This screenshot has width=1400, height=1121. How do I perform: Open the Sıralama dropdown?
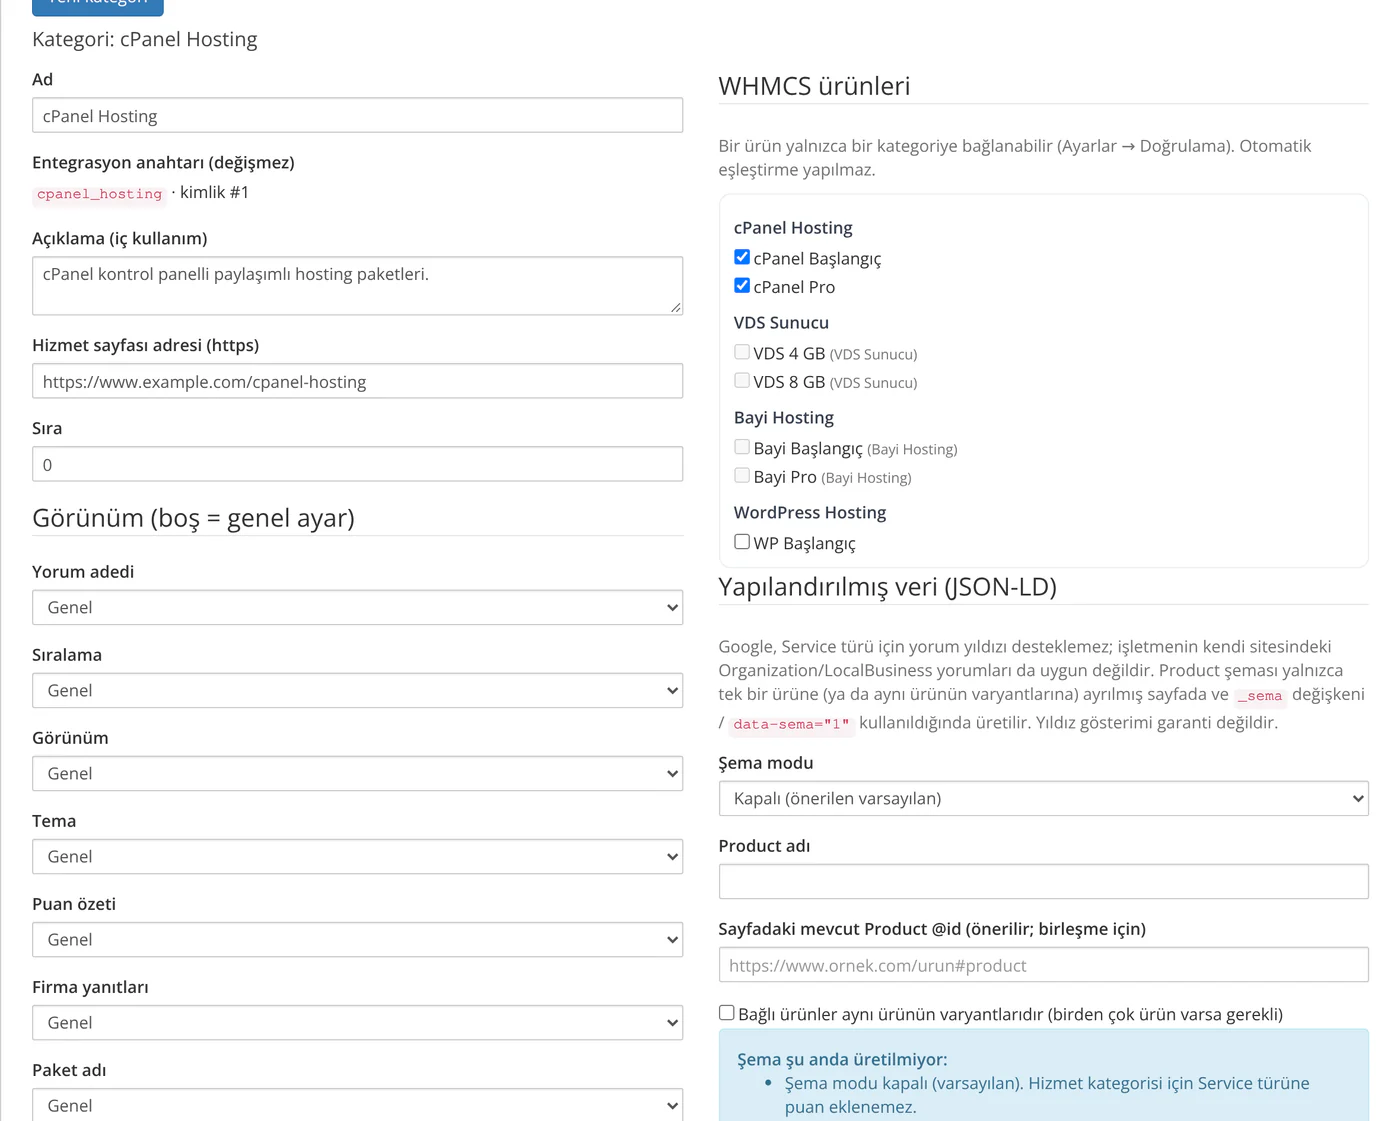[x=358, y=690]
